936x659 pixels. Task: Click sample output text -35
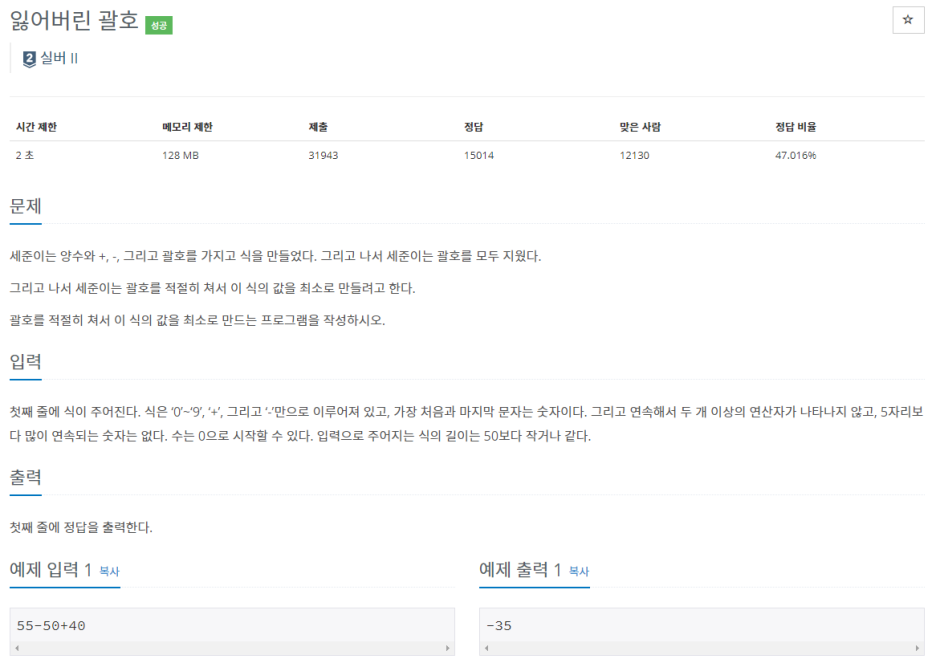click(x=499, y=626)
